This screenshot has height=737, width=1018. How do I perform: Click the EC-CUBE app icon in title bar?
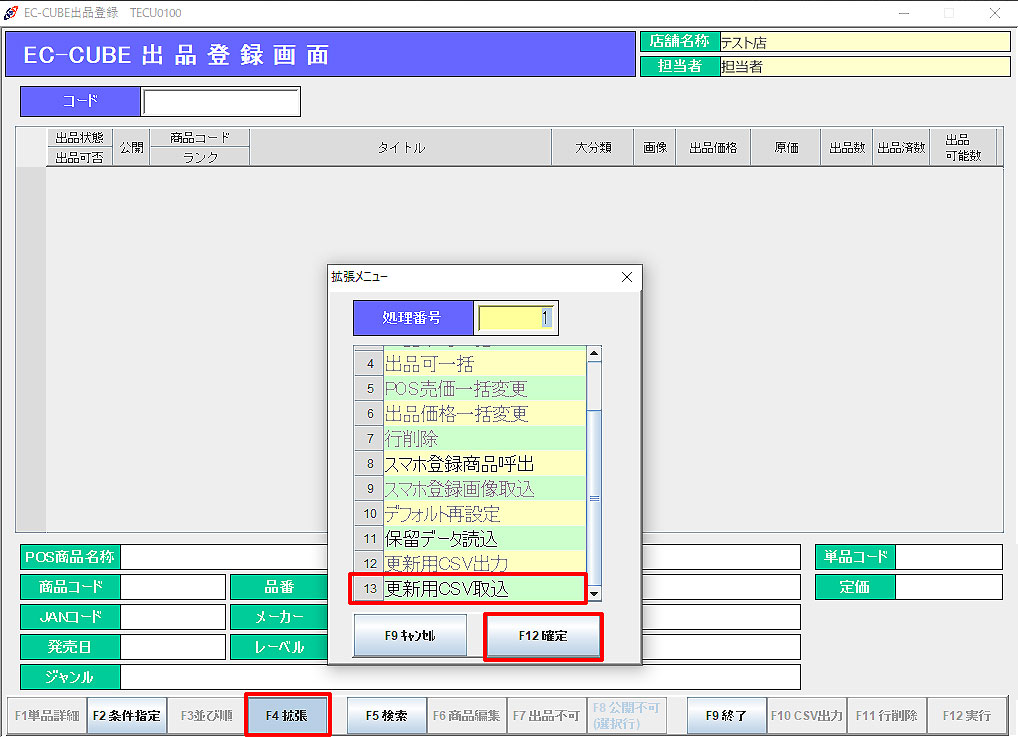(11, 13)
